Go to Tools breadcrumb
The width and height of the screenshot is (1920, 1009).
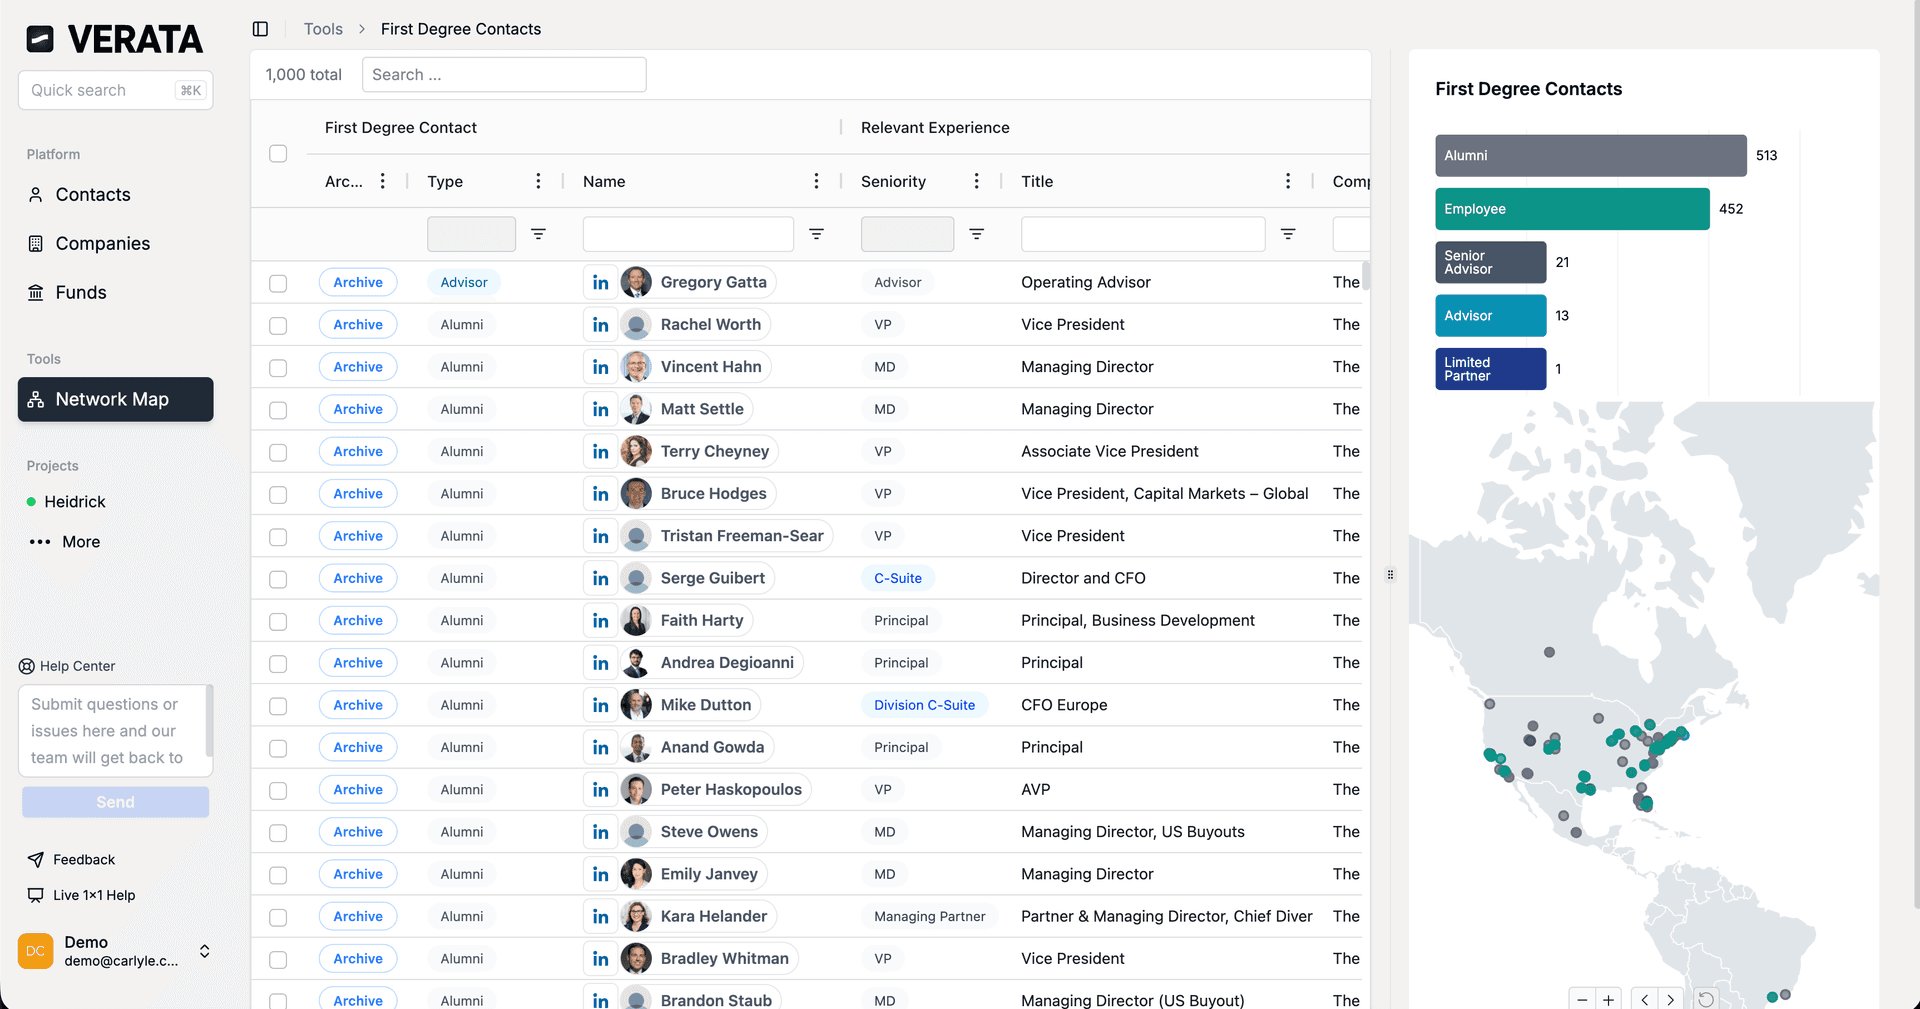coord(323,29)
